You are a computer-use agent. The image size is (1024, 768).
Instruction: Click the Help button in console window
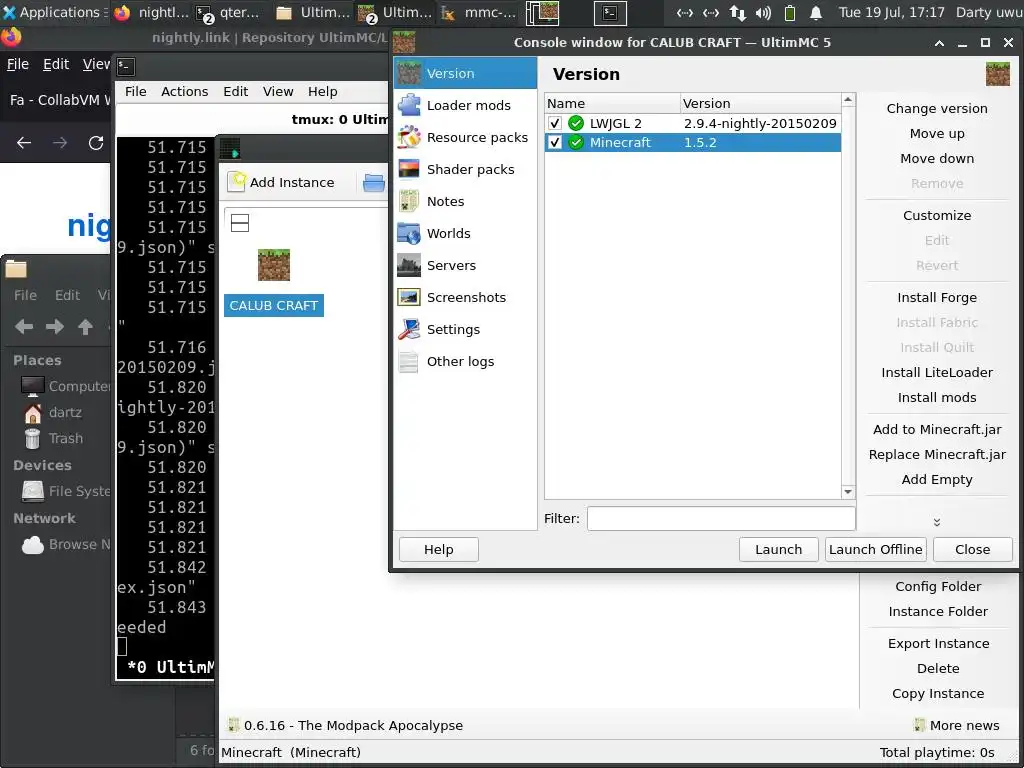[439, 549]
